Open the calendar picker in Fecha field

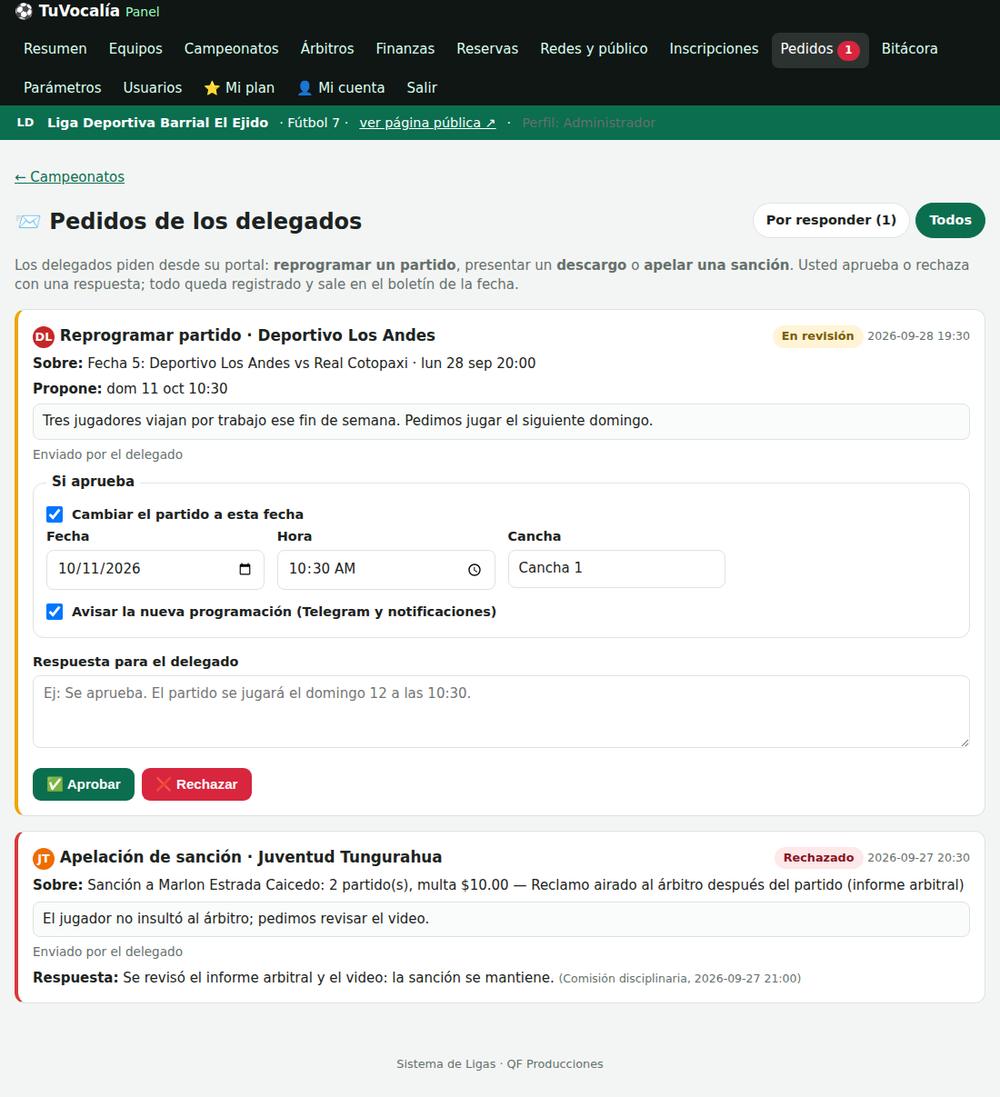click(x=245, y=569)
